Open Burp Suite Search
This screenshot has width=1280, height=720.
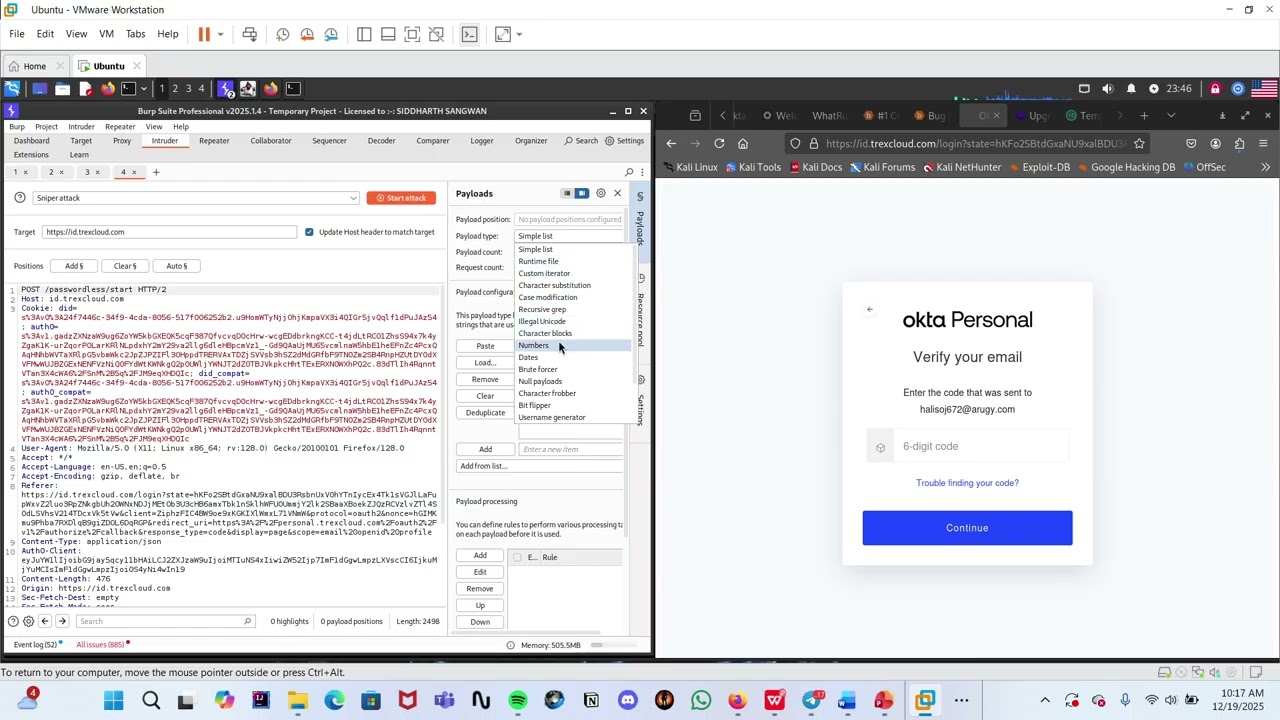click(x=581, y=141)
